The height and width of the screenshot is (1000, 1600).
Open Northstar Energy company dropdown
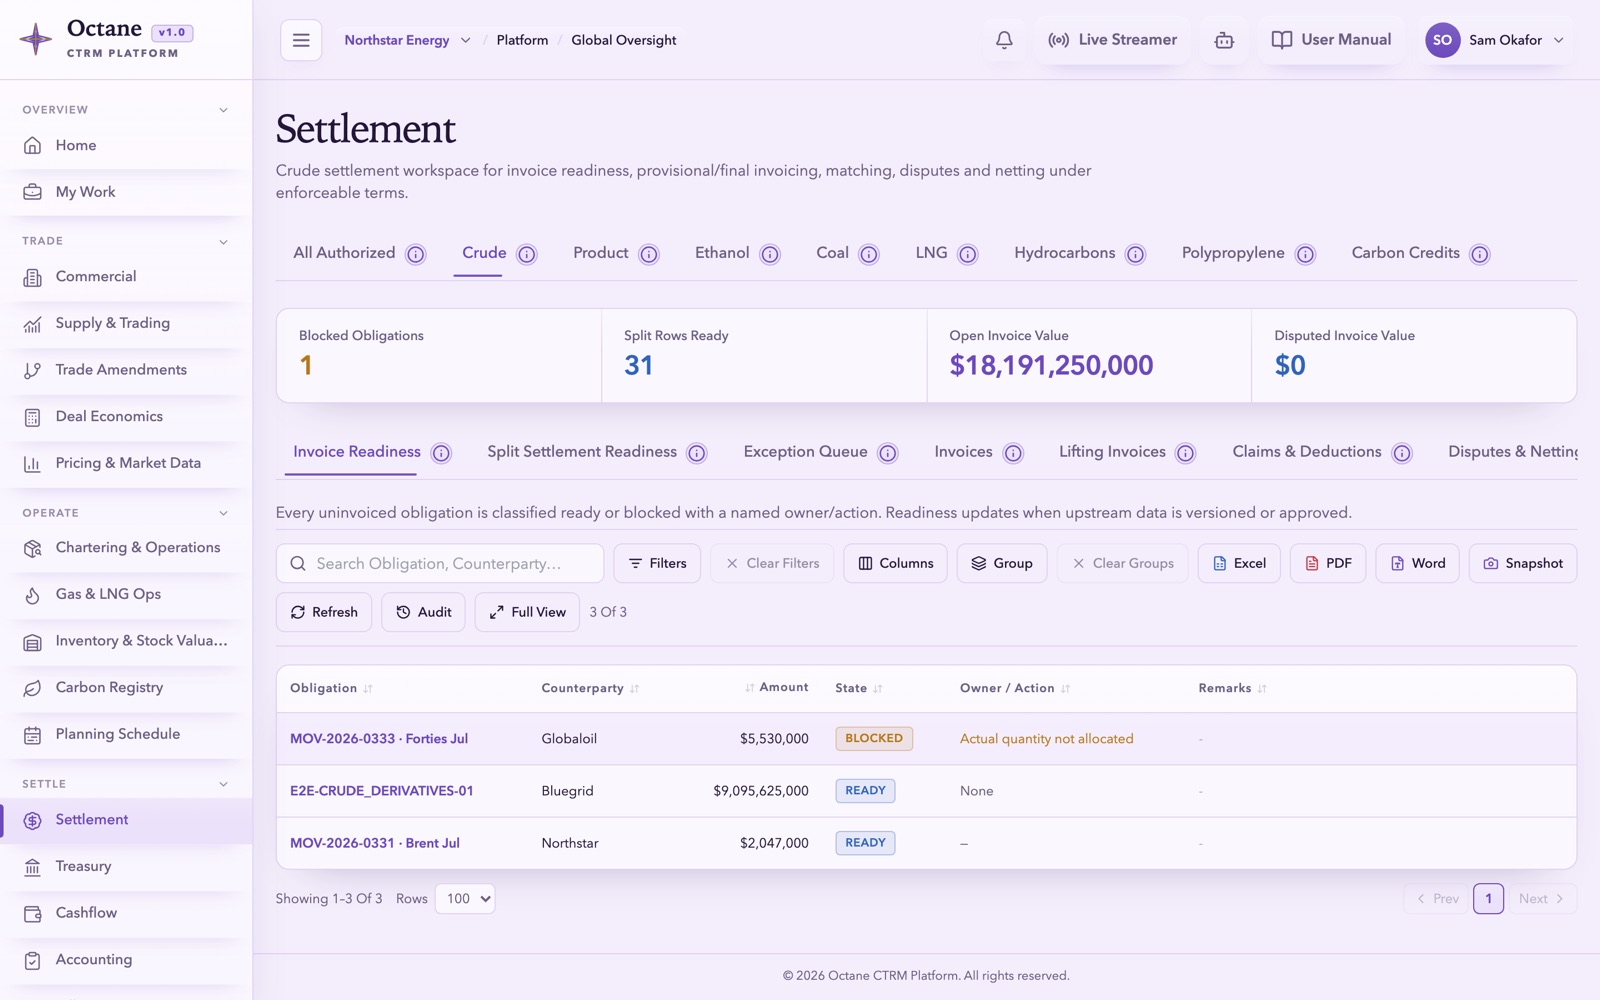pos(407,40)
